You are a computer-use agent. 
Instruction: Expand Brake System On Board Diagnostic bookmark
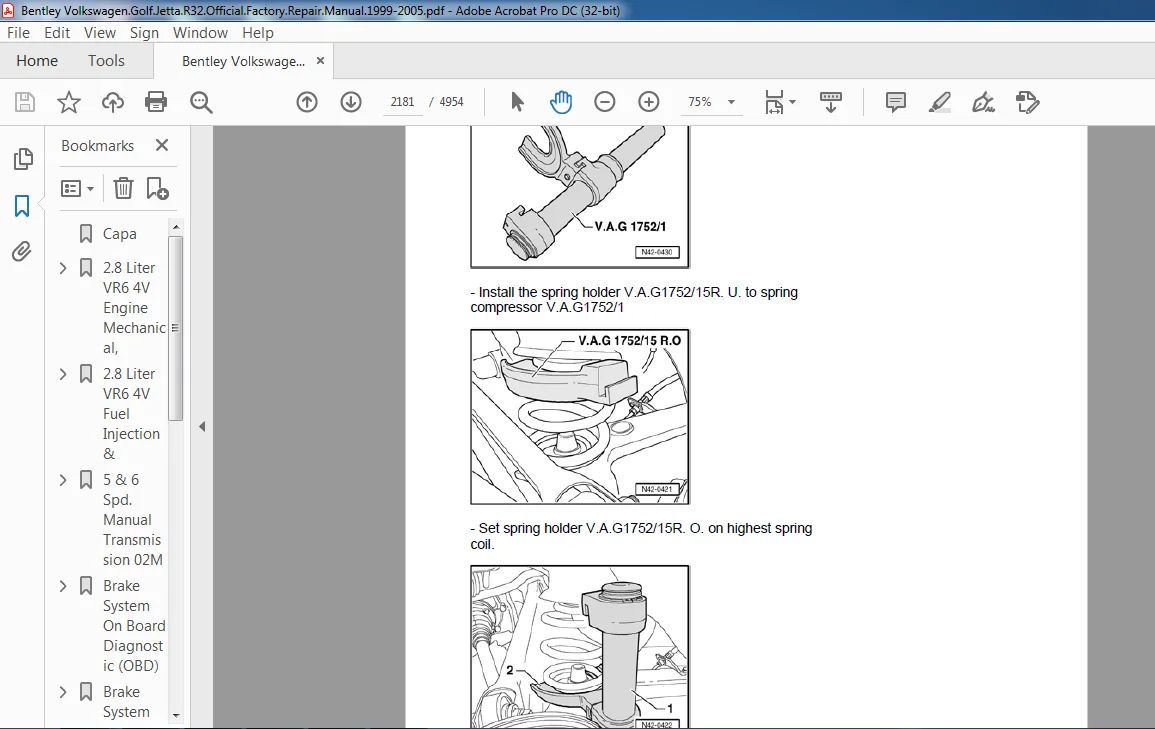63,586
